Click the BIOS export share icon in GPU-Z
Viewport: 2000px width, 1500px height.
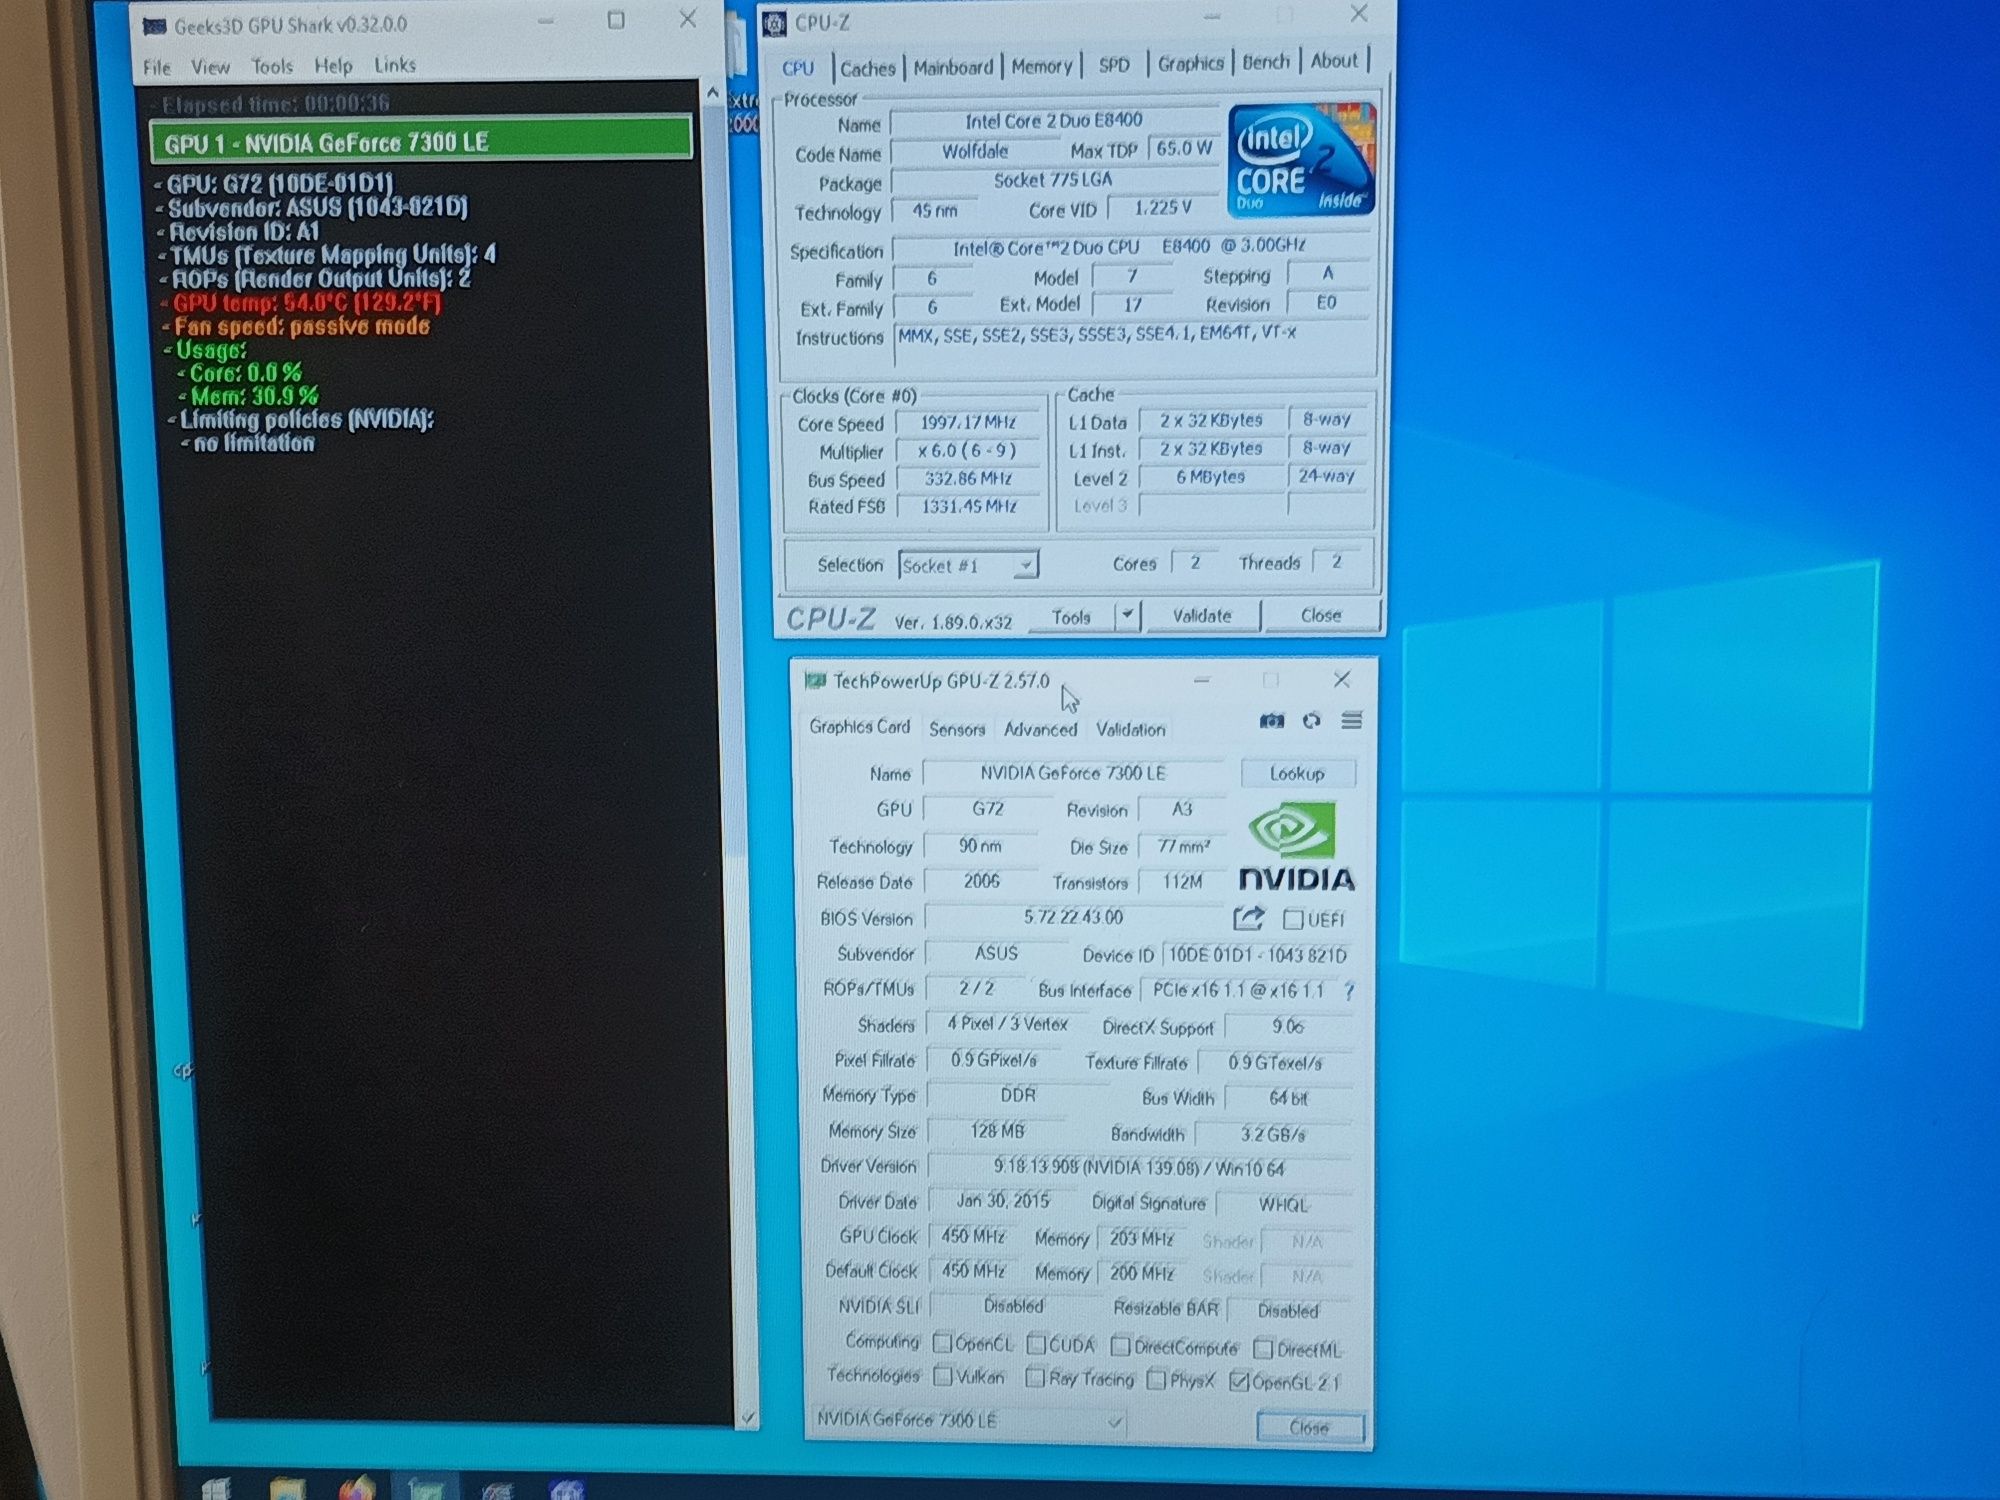click(x=1249, y=918)
